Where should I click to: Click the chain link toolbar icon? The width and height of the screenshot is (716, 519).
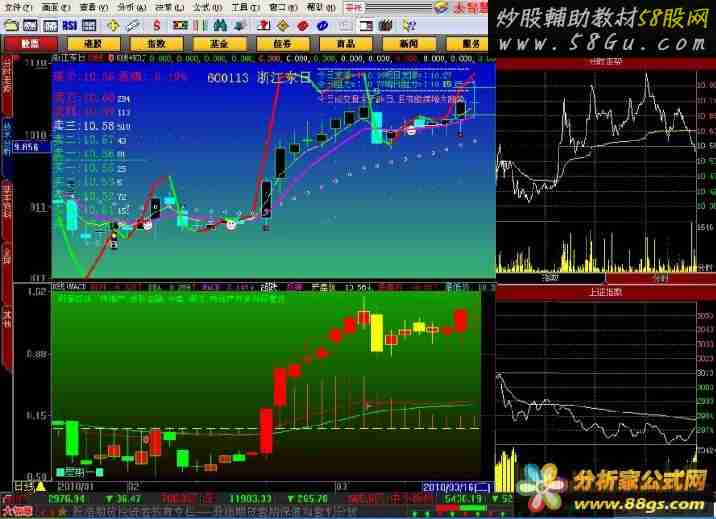click(x=133, y=26)
